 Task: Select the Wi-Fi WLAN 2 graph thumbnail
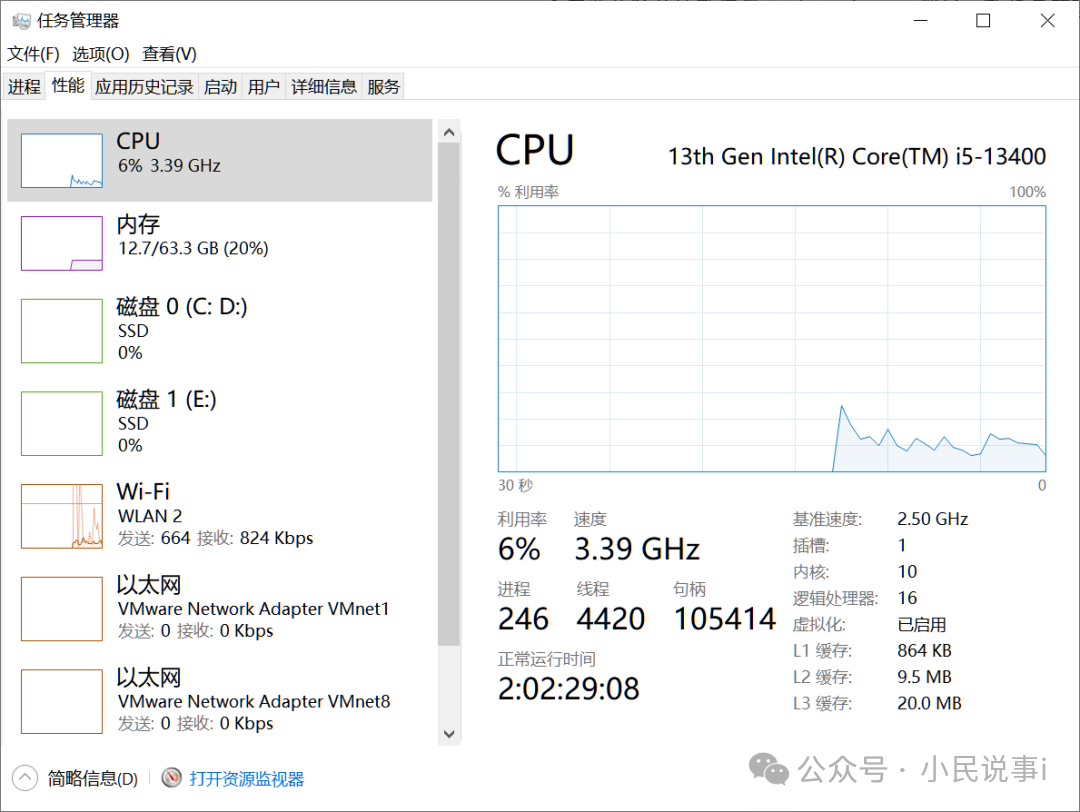coord(62,516)
